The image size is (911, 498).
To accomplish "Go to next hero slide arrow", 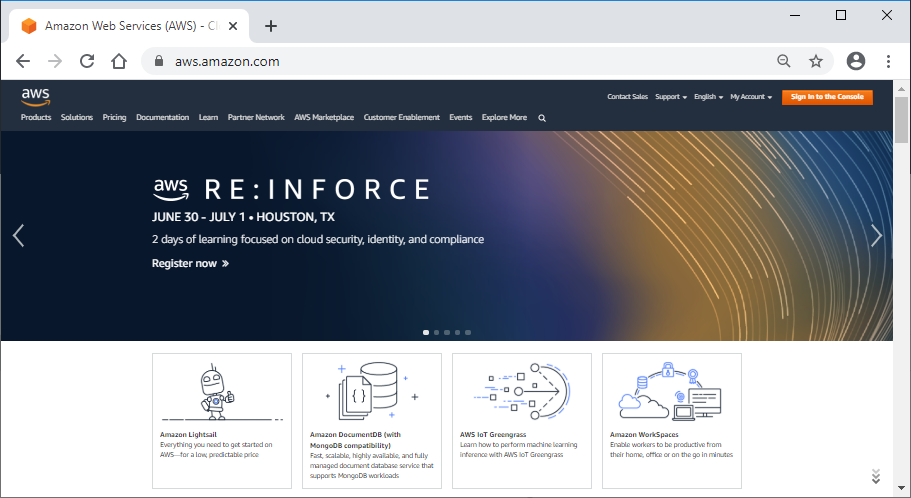I will pyautogui.click(x=876, y=235).
